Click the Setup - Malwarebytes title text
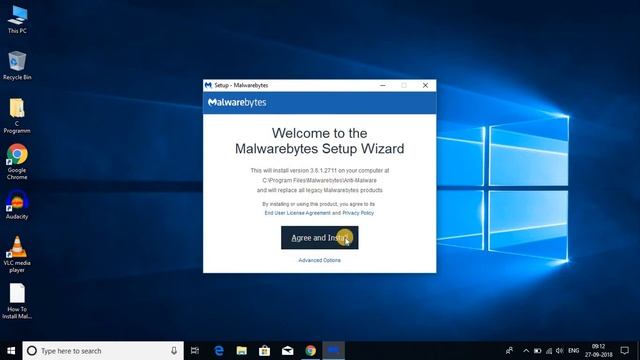 coord(241,85)
